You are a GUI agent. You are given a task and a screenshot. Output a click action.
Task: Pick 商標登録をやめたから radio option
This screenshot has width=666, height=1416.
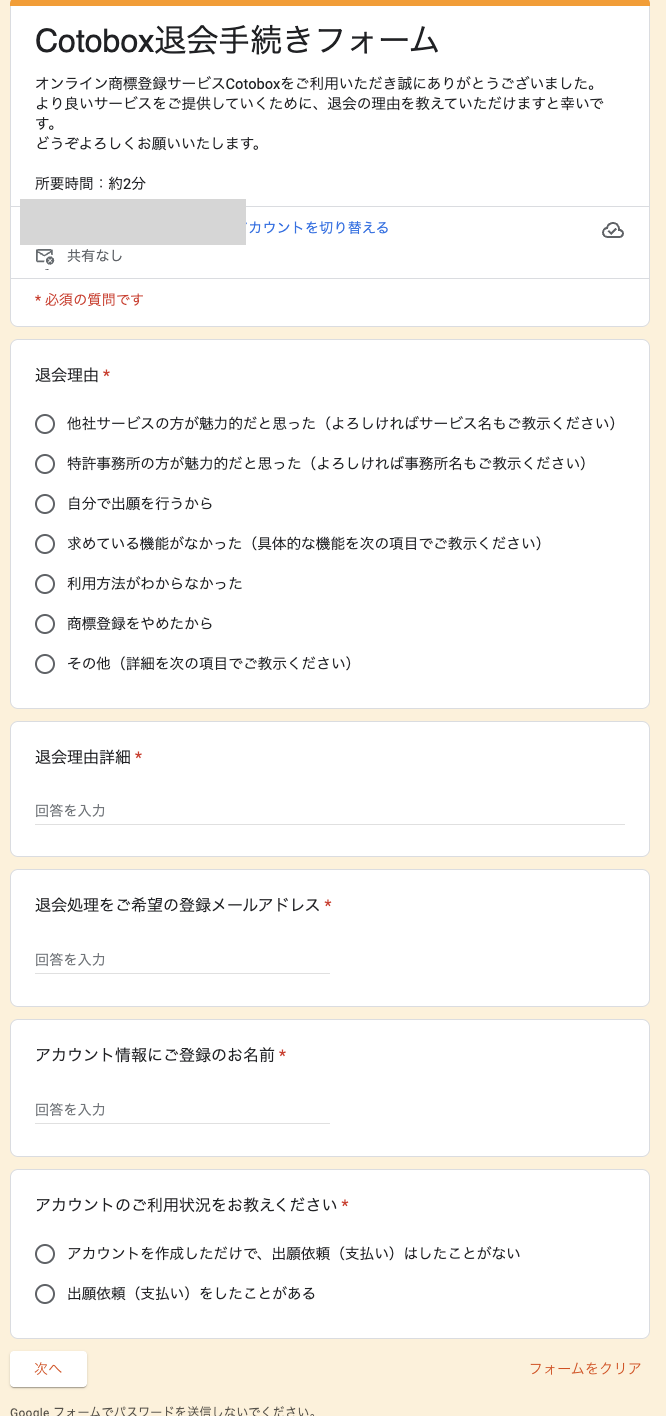coord(45,624)
